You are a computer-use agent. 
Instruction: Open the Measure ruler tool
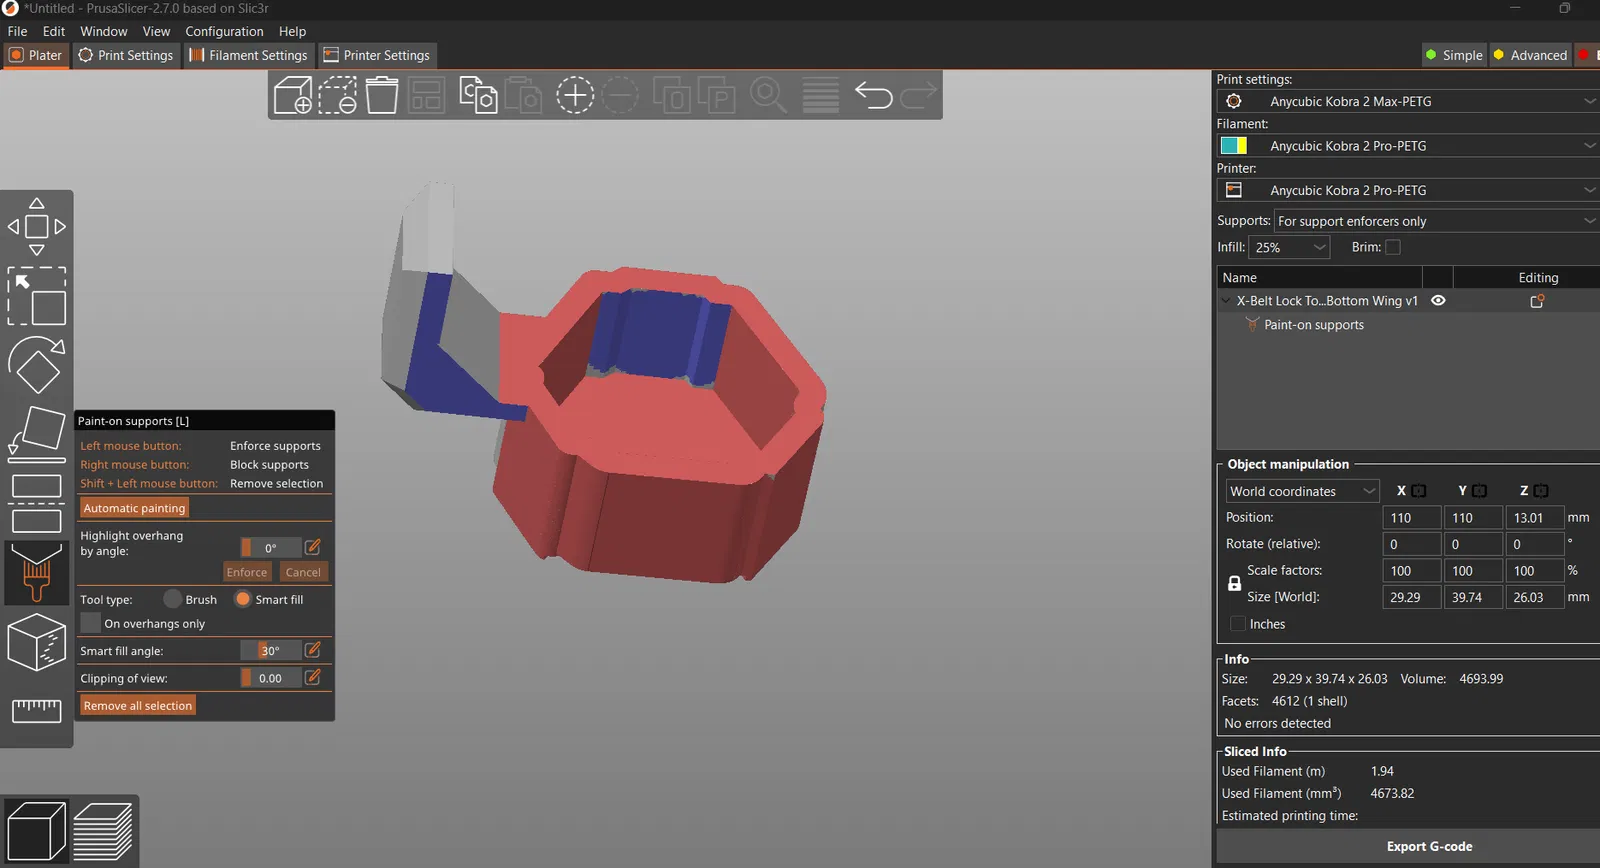tap(37, 710)
